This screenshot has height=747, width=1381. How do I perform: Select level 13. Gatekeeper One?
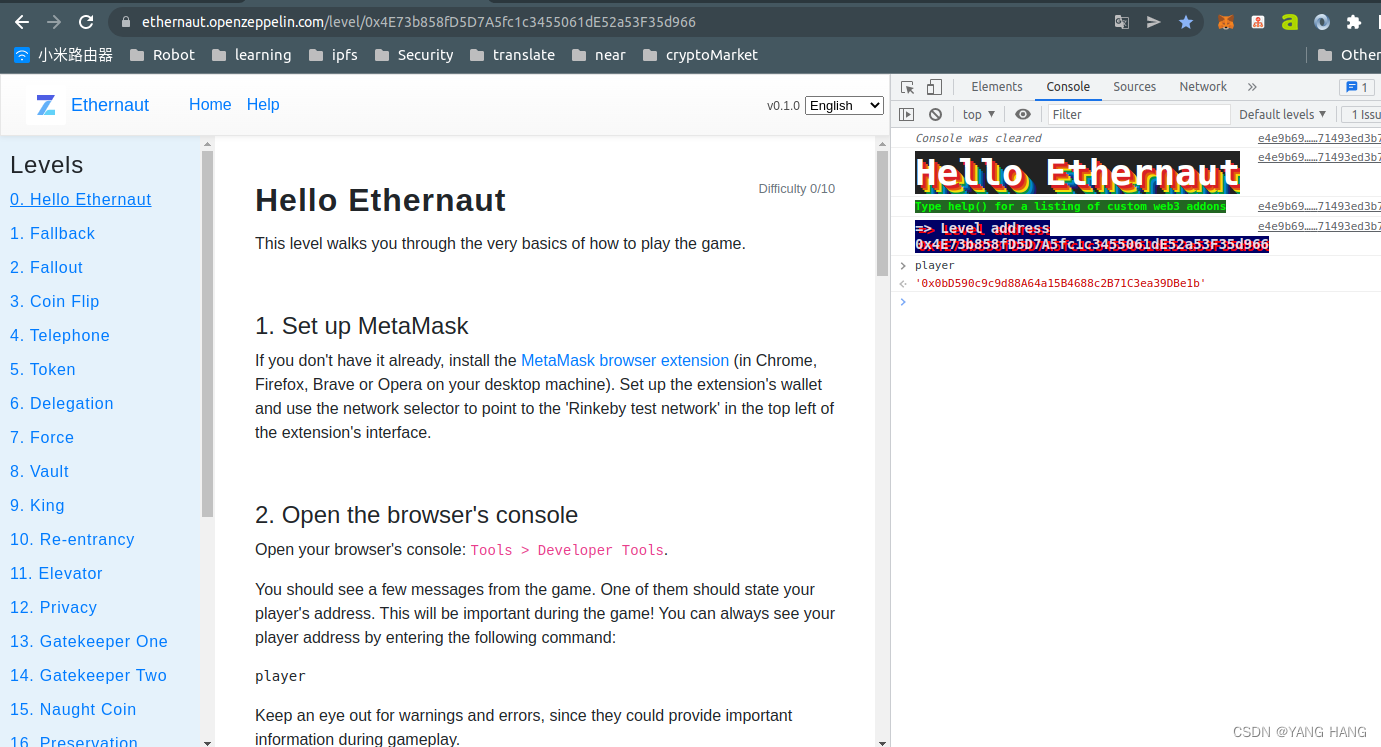[89, 641]
